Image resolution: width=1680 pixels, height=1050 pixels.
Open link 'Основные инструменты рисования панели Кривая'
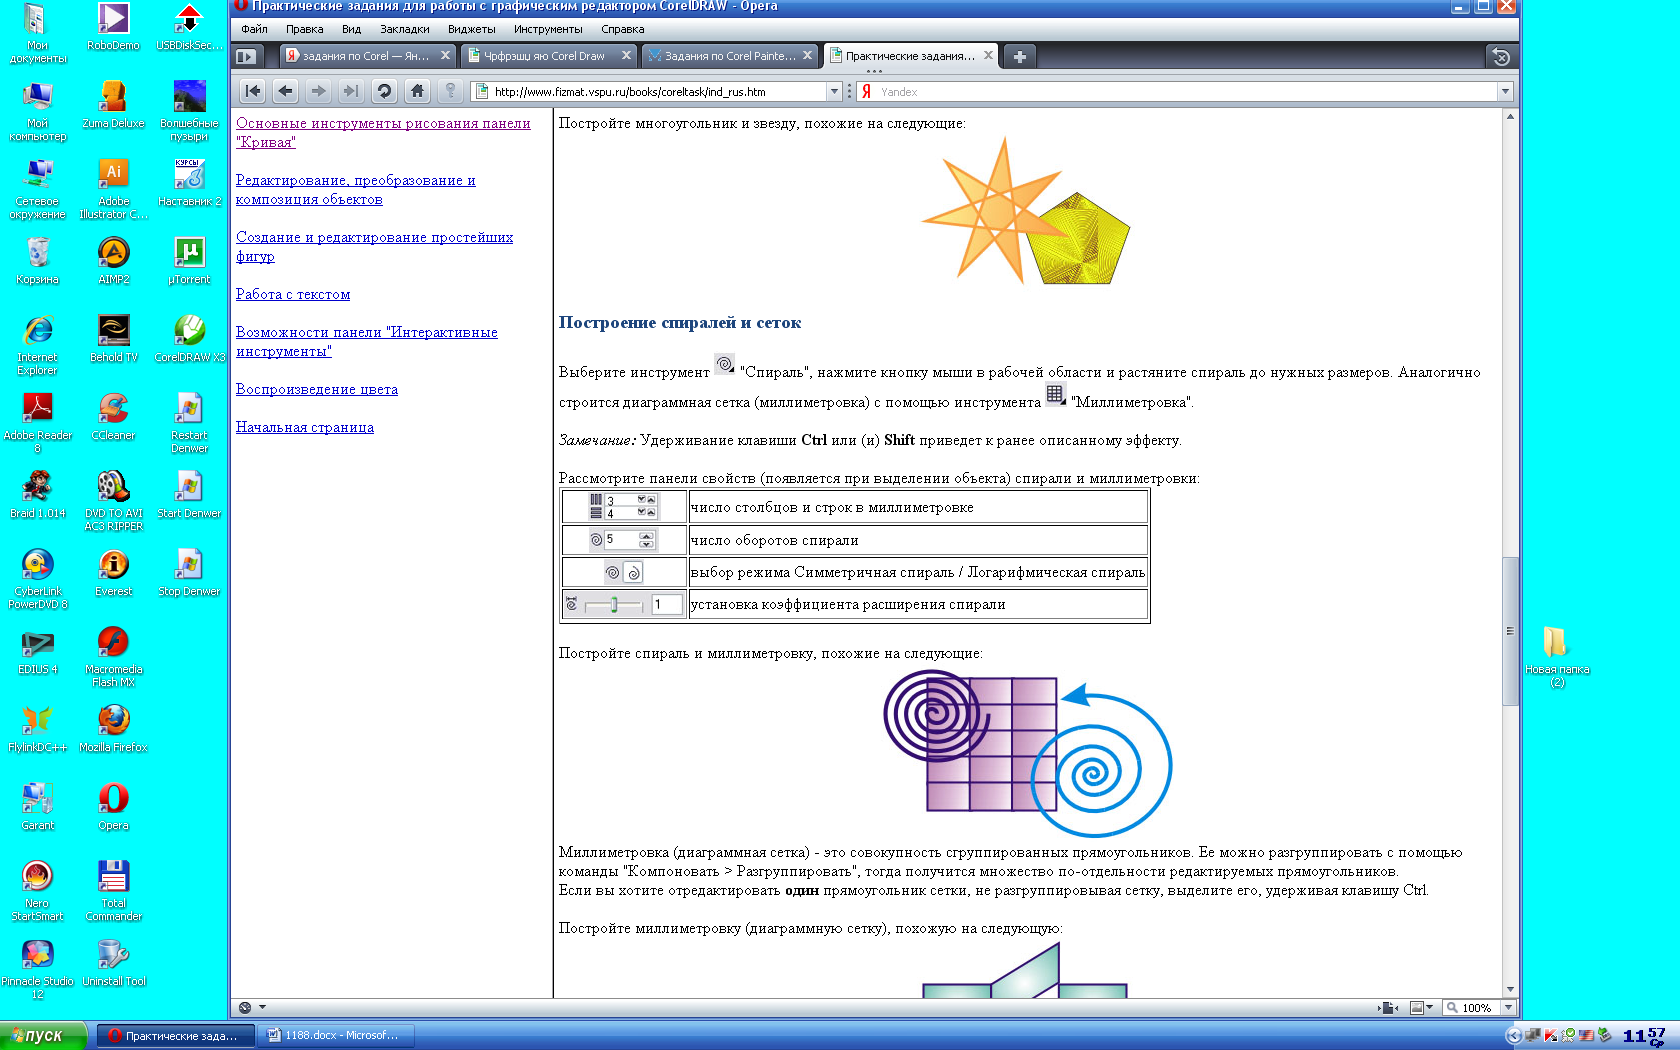(x=383, y=132)
